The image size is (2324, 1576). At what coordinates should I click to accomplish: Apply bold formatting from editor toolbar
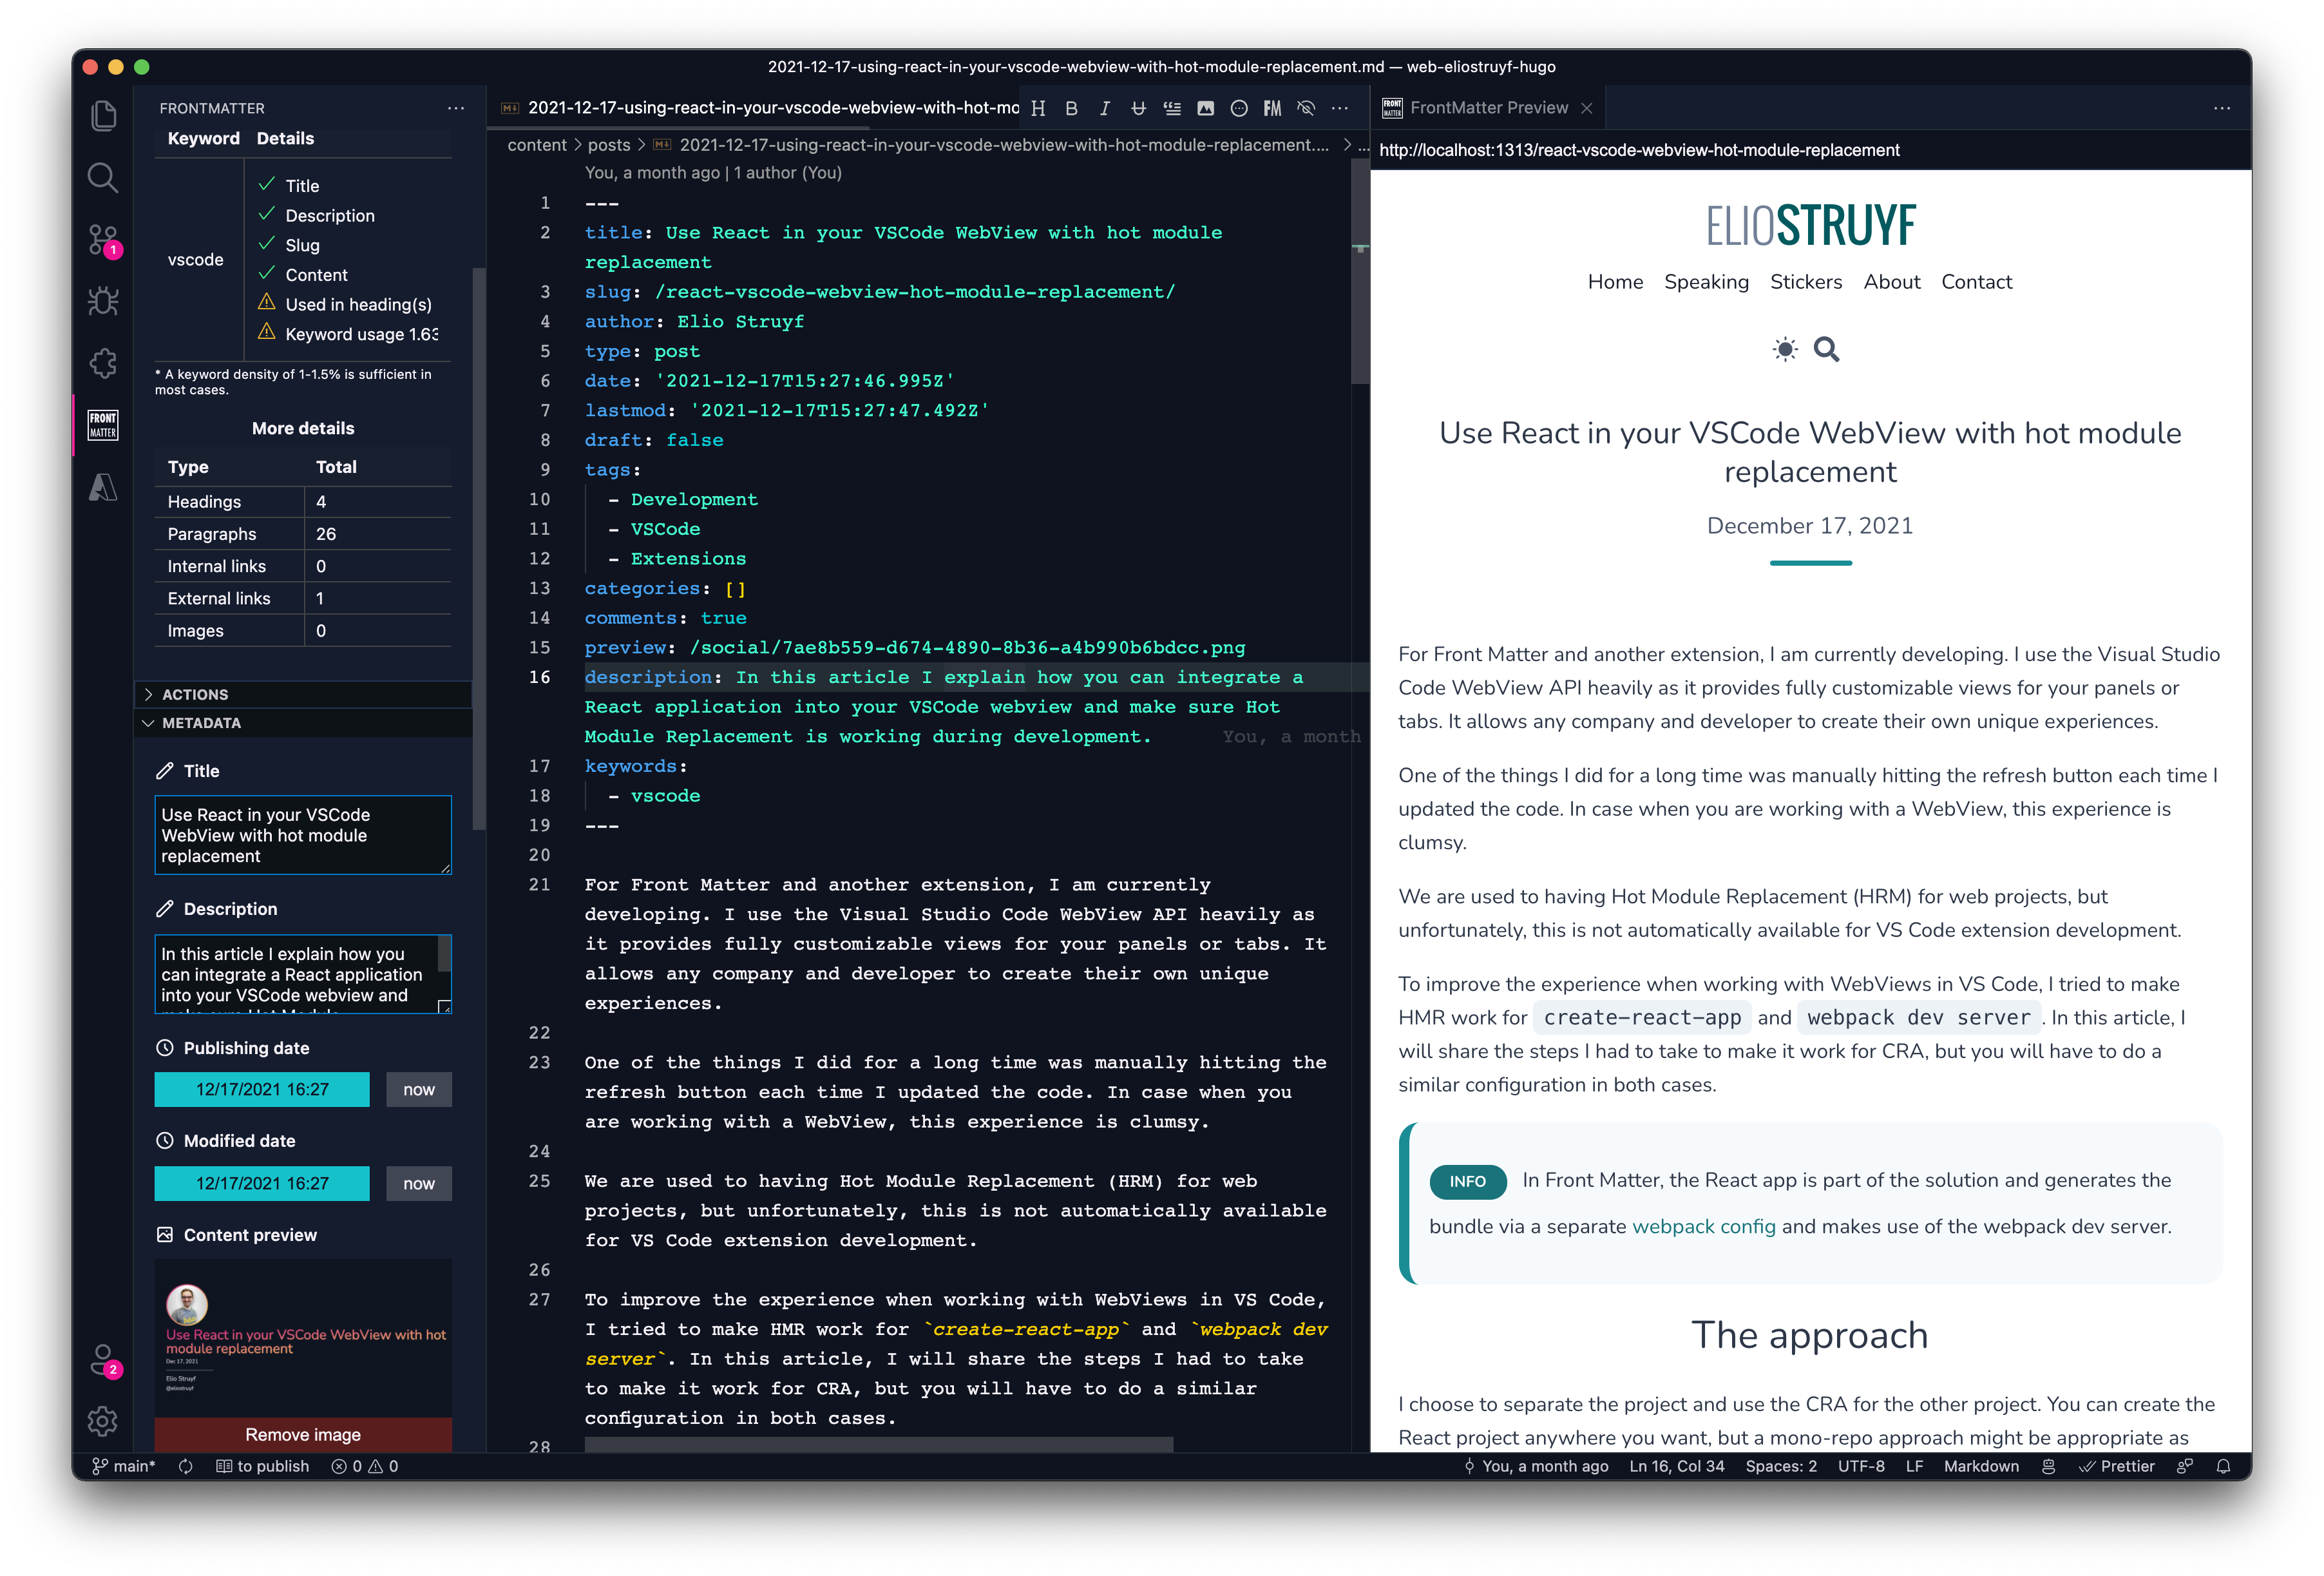point(1071,108)
